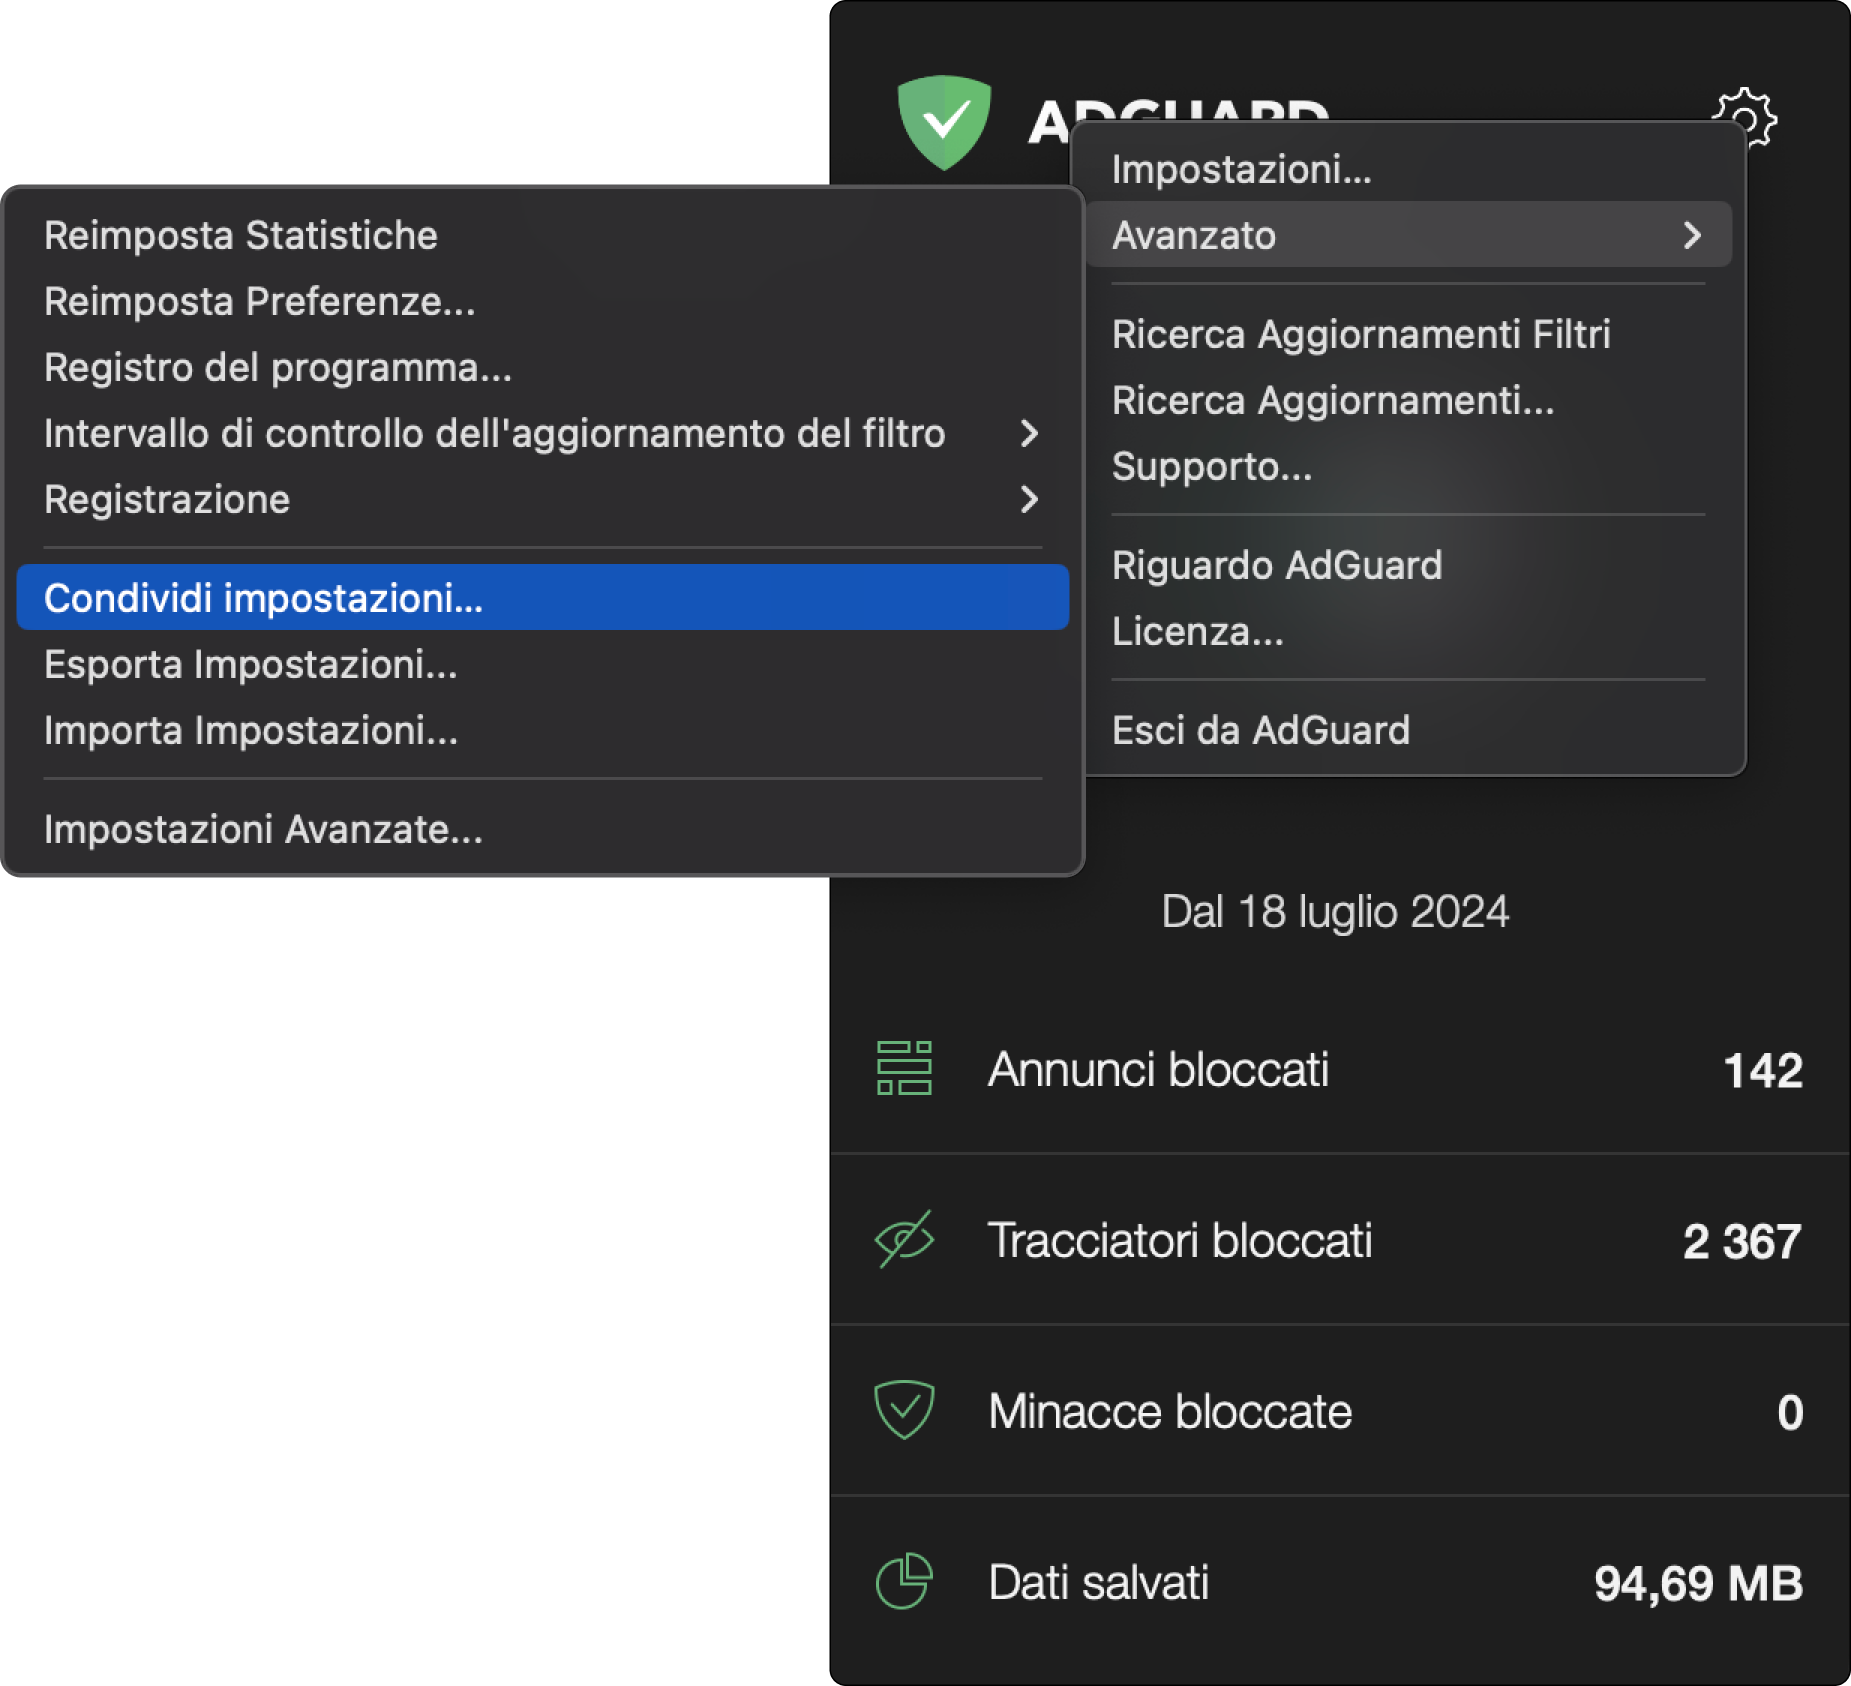Screen dimensions: 1851x1686
Task: Choose Importa Impostazioni...
Action: click(543, 730)
